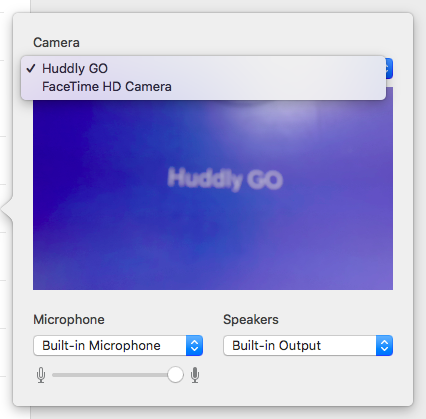Choose FaceTime HD Camera from list

pyautogui.click(x=203, y=87)
